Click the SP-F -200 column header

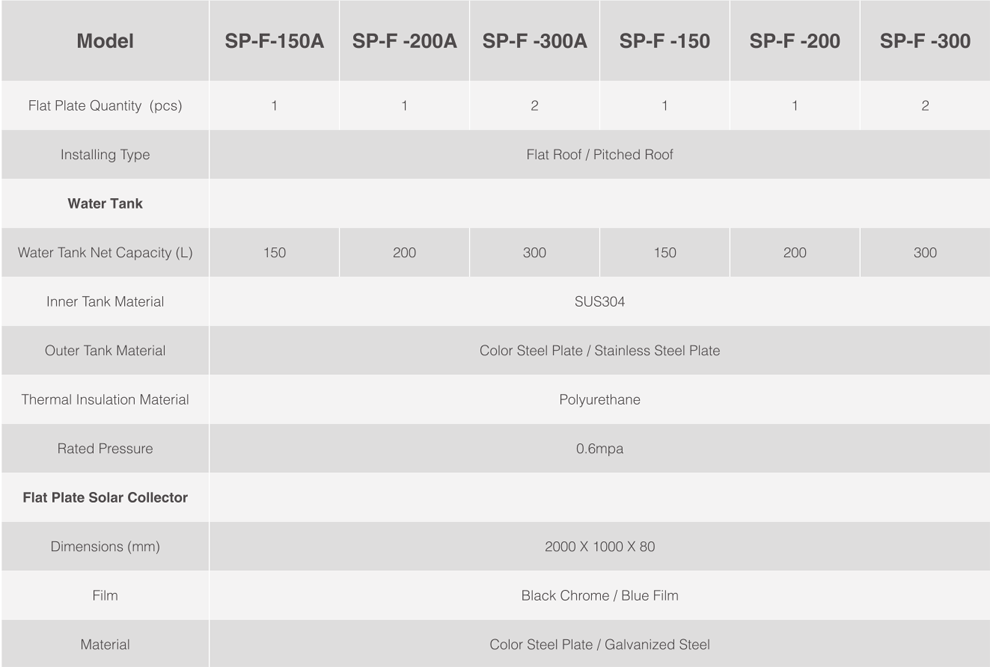pos(794,41)
